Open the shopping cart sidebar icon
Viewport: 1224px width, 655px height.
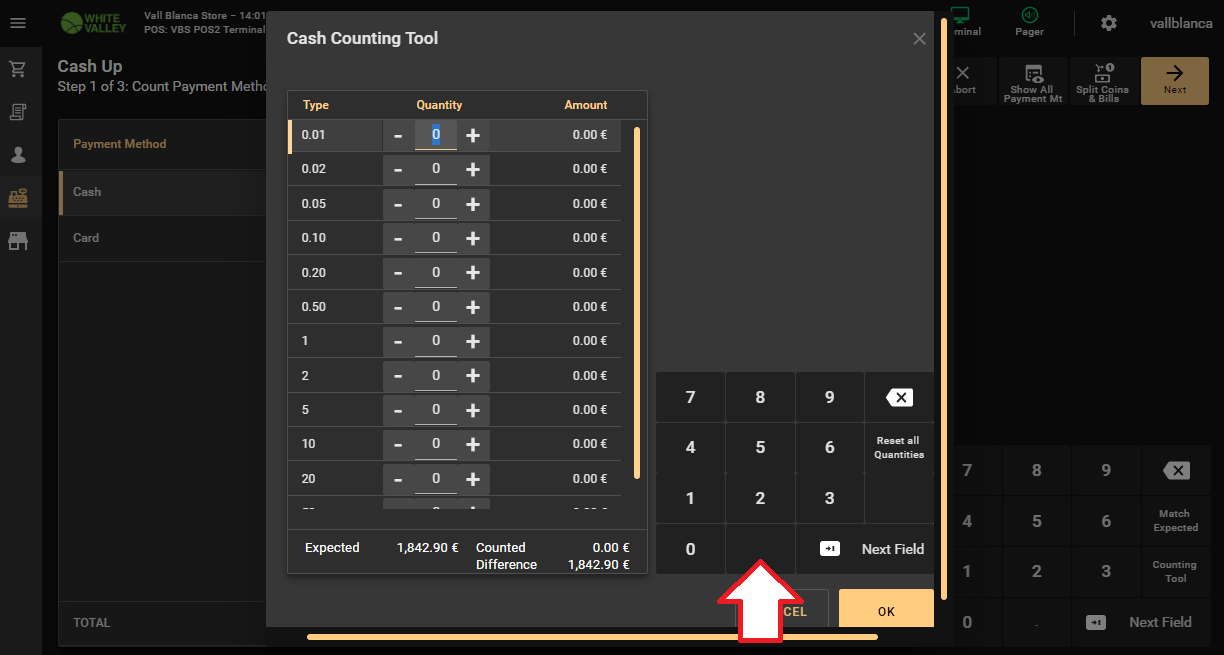point(17,69)
